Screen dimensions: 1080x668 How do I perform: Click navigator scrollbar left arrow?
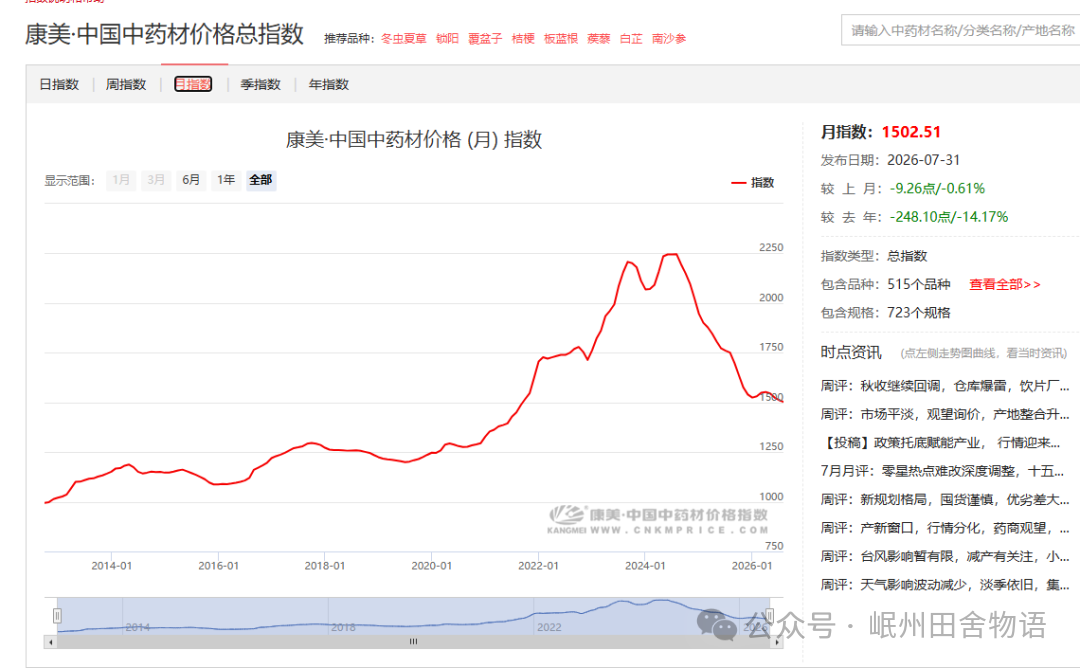[50, 642]
